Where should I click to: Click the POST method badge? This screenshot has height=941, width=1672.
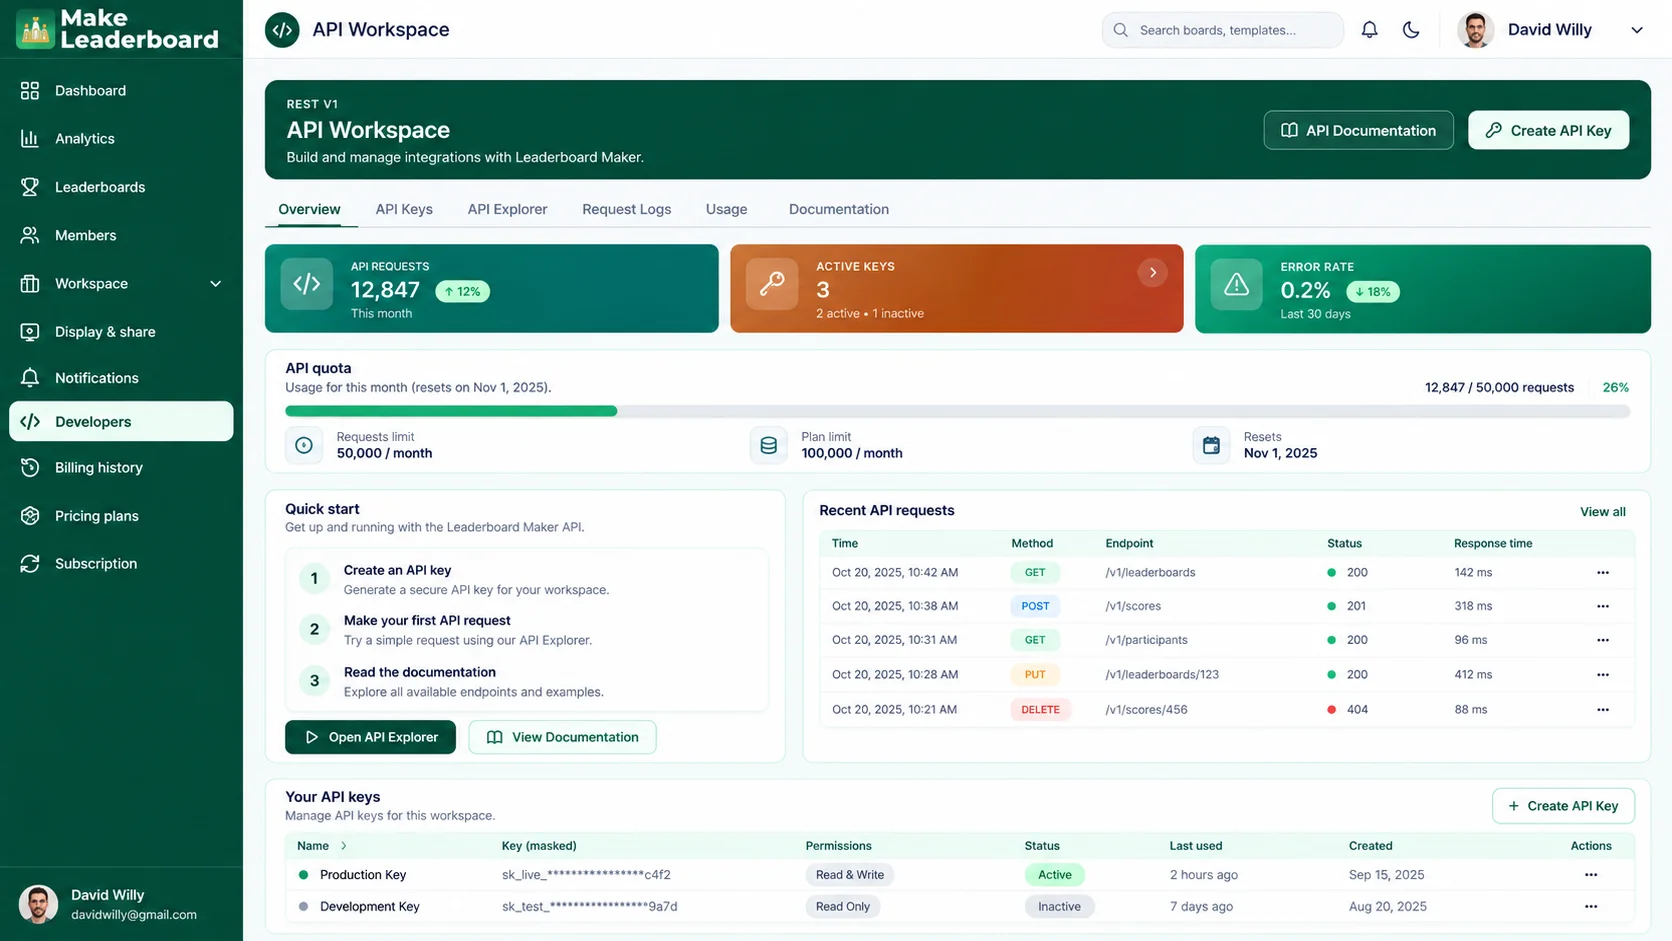[1035, 606]
